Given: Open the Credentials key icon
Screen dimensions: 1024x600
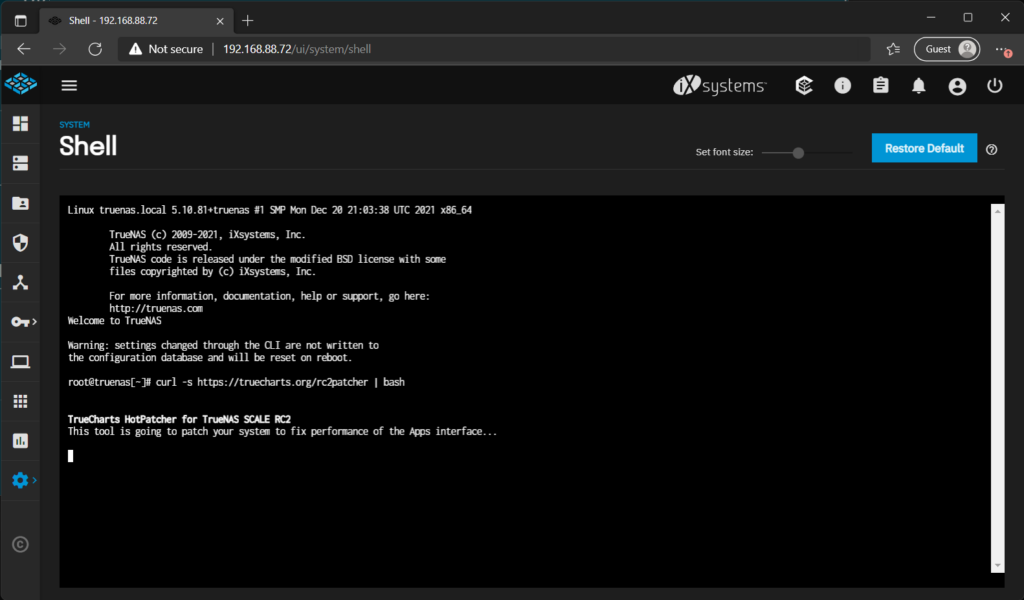Looking at the screenshot, I should [20, 322].
